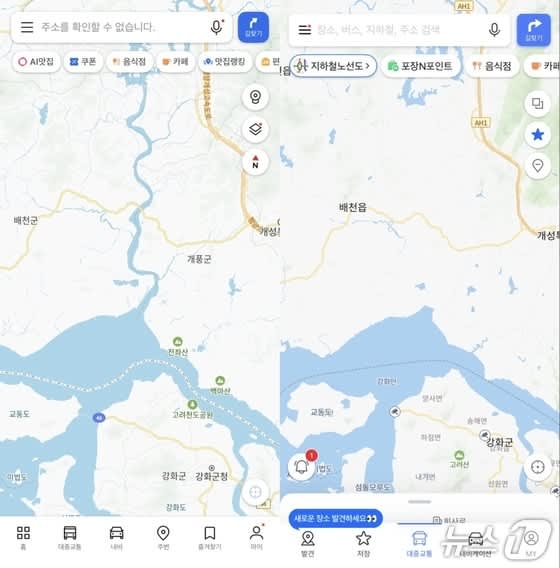560x568 pixels.
Task: Select the 포장N포인트 filter chip
Action: point(421,66)
